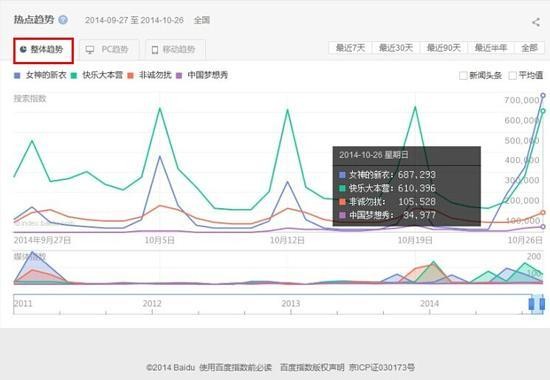Show the 最近7天 range
The width and height of the screenshot is (550, 380).
[x=350, y=48]
